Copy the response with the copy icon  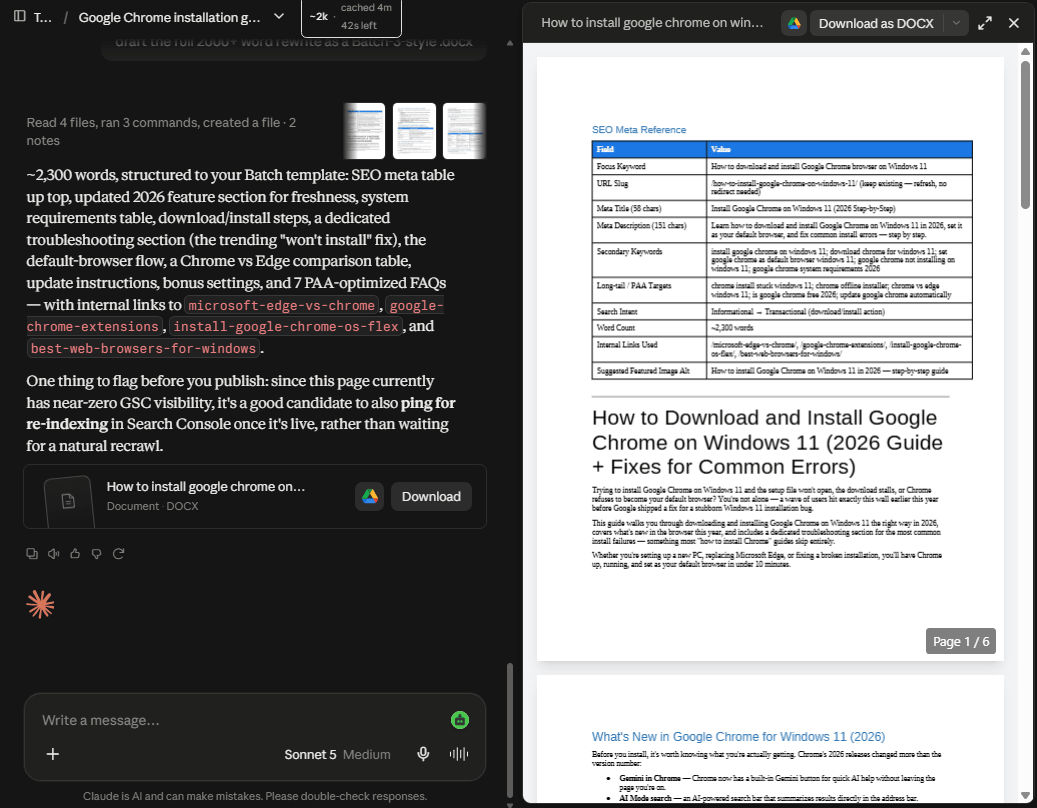(x=32, y=553)
